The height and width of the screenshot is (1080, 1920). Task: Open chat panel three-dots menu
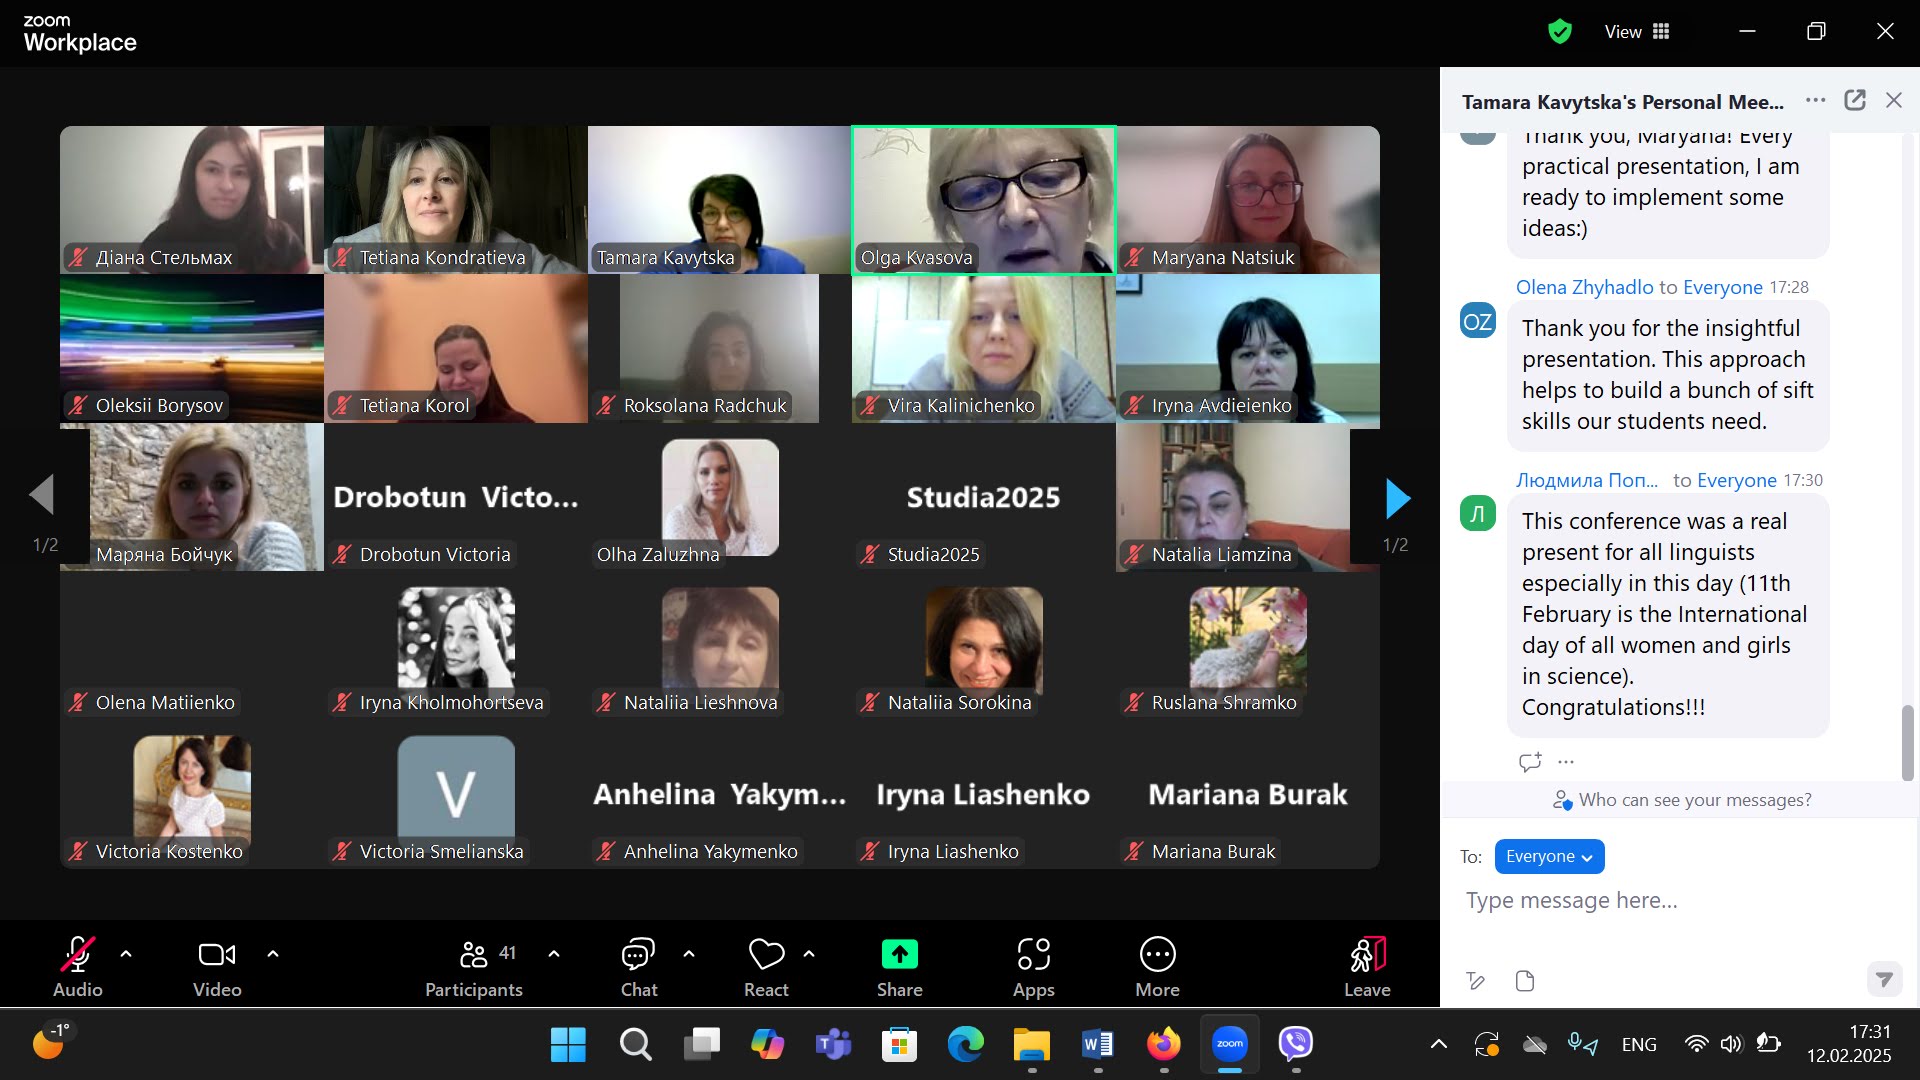click(x=1815, y=100)
